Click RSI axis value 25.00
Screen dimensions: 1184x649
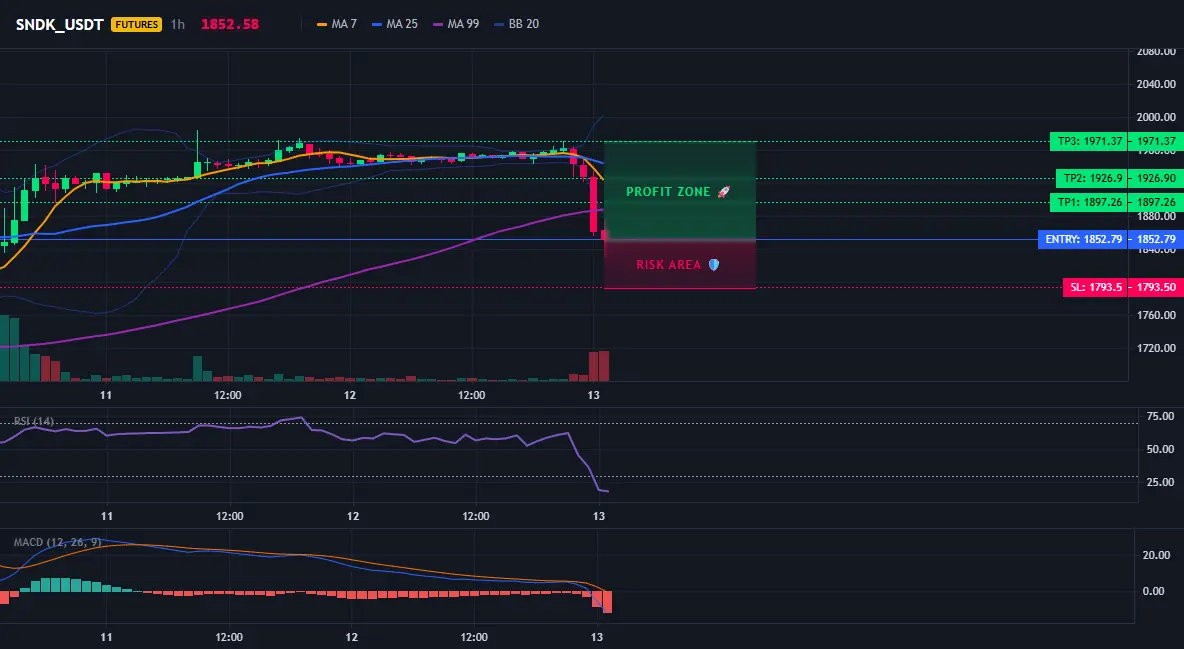(1160, 482)
